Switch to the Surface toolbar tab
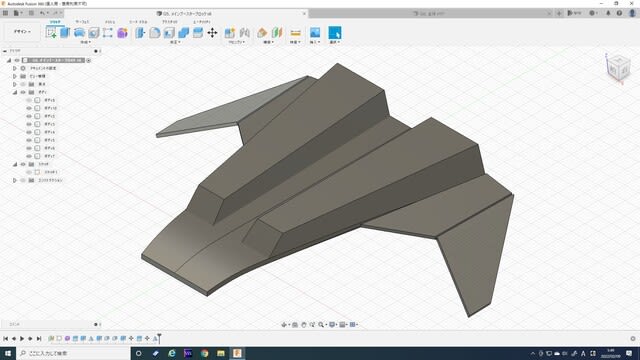 click(x=82, y=22)
